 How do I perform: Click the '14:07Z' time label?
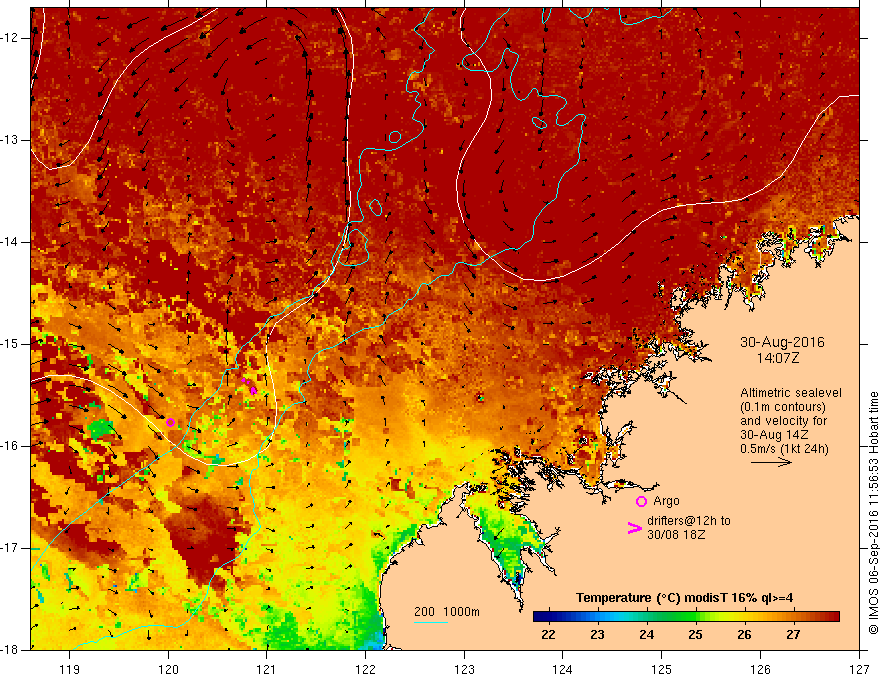(778, 357)
